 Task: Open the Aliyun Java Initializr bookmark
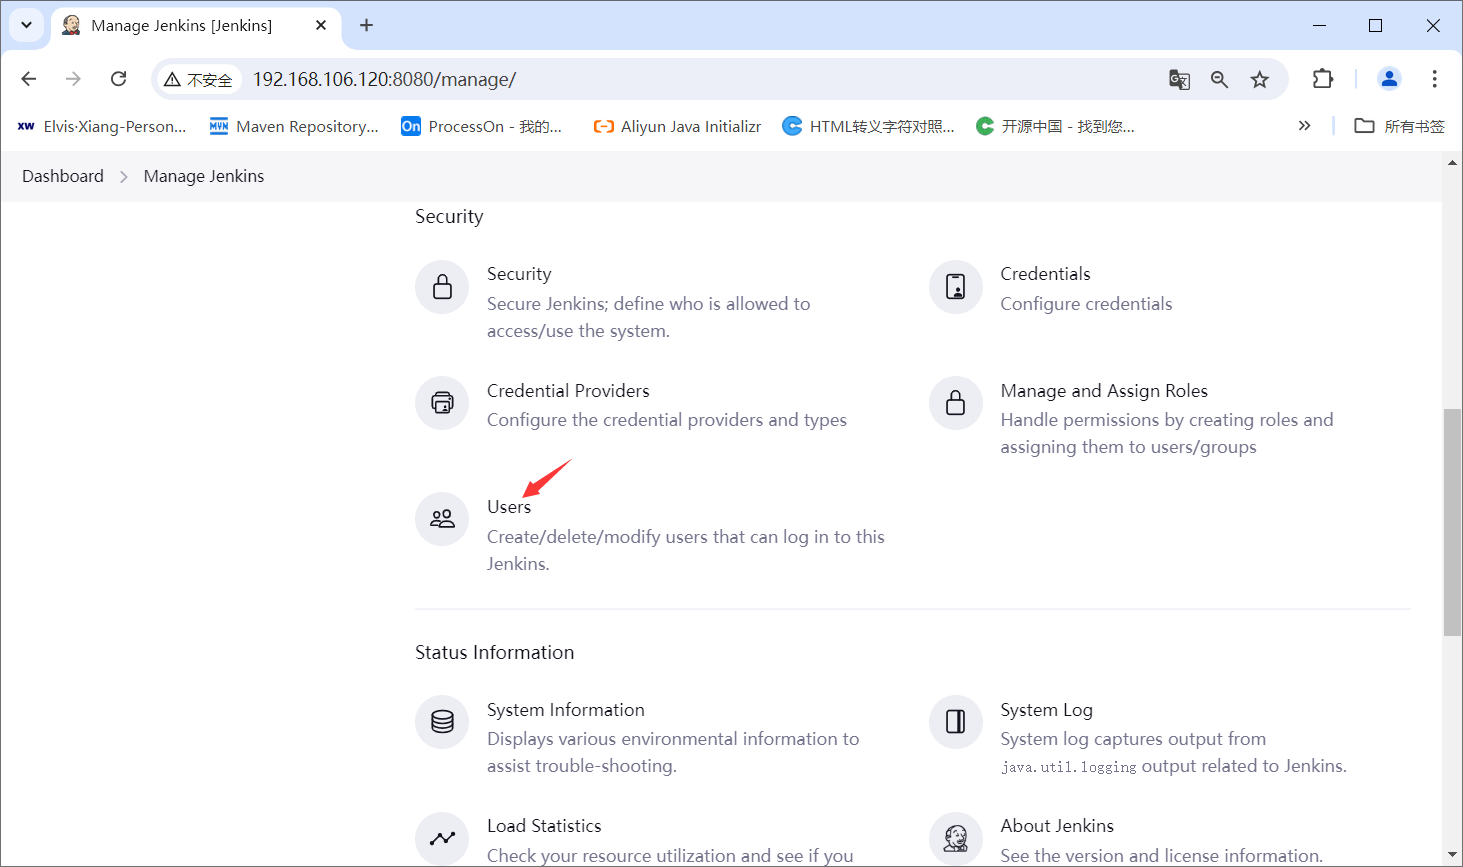point(677,126)
